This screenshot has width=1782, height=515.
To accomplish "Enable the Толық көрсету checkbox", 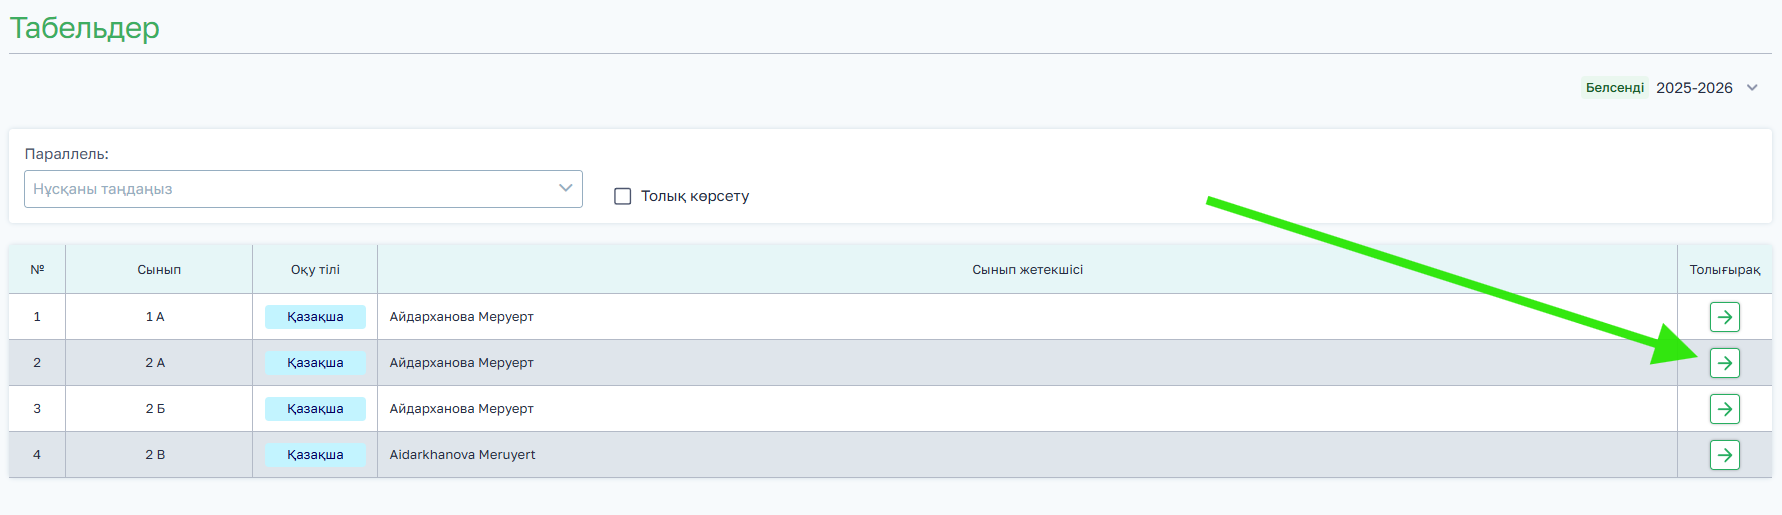I will [622, 196].
